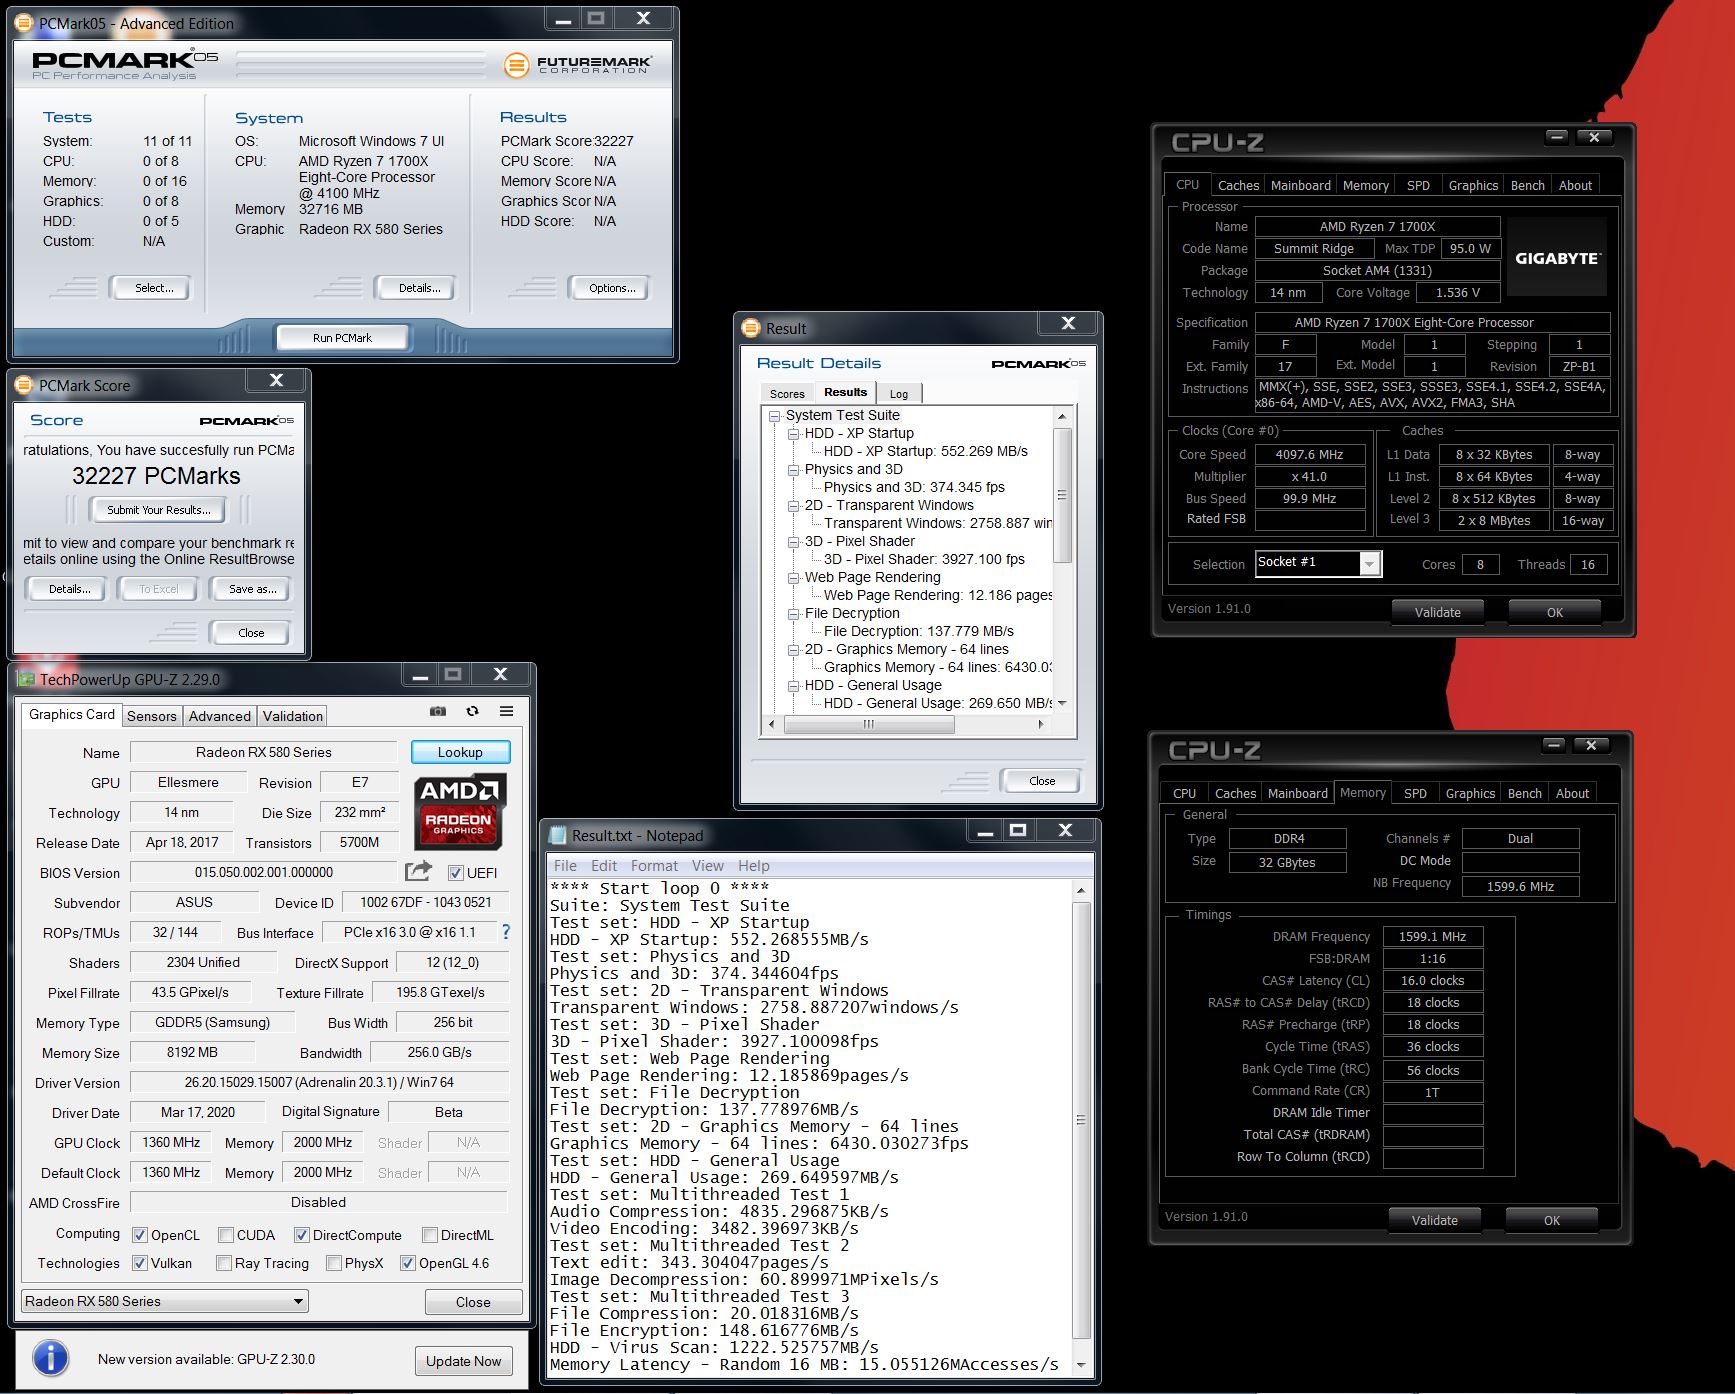The height and width of the screenshot is (1394, 1735).
Task: Open the Validation tab in GPU-Z
Action: coord(292,716)
